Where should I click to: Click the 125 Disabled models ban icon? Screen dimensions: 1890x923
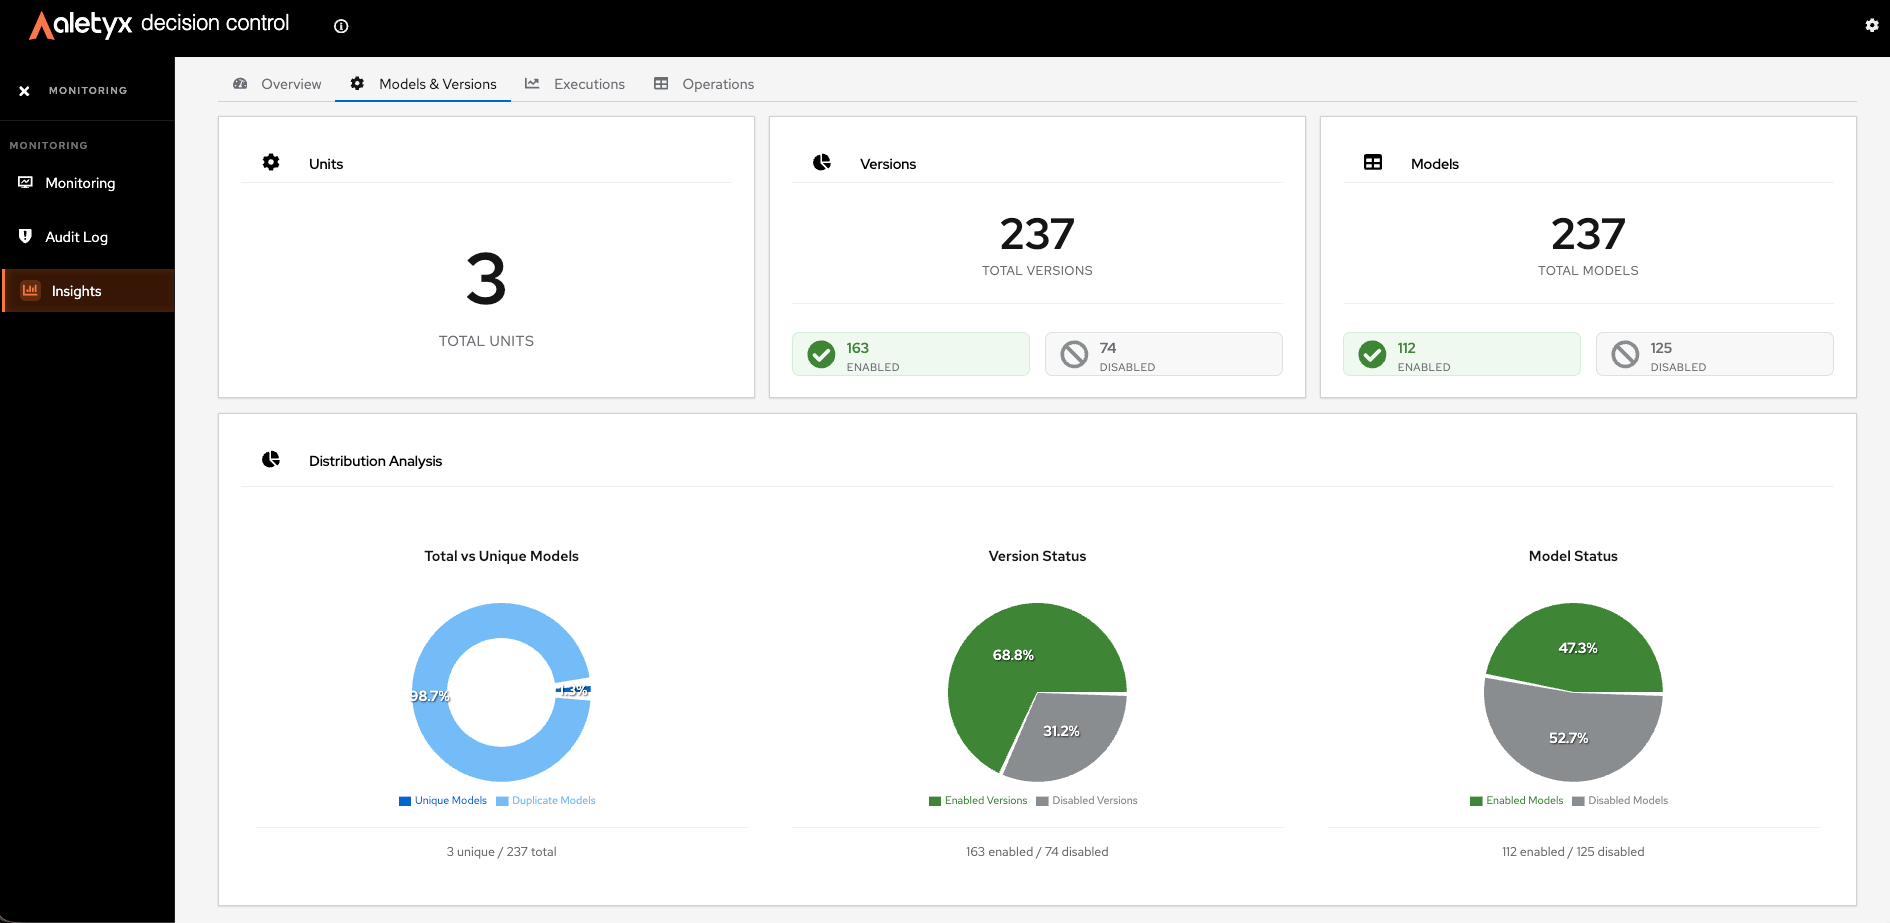point(1625,355)
